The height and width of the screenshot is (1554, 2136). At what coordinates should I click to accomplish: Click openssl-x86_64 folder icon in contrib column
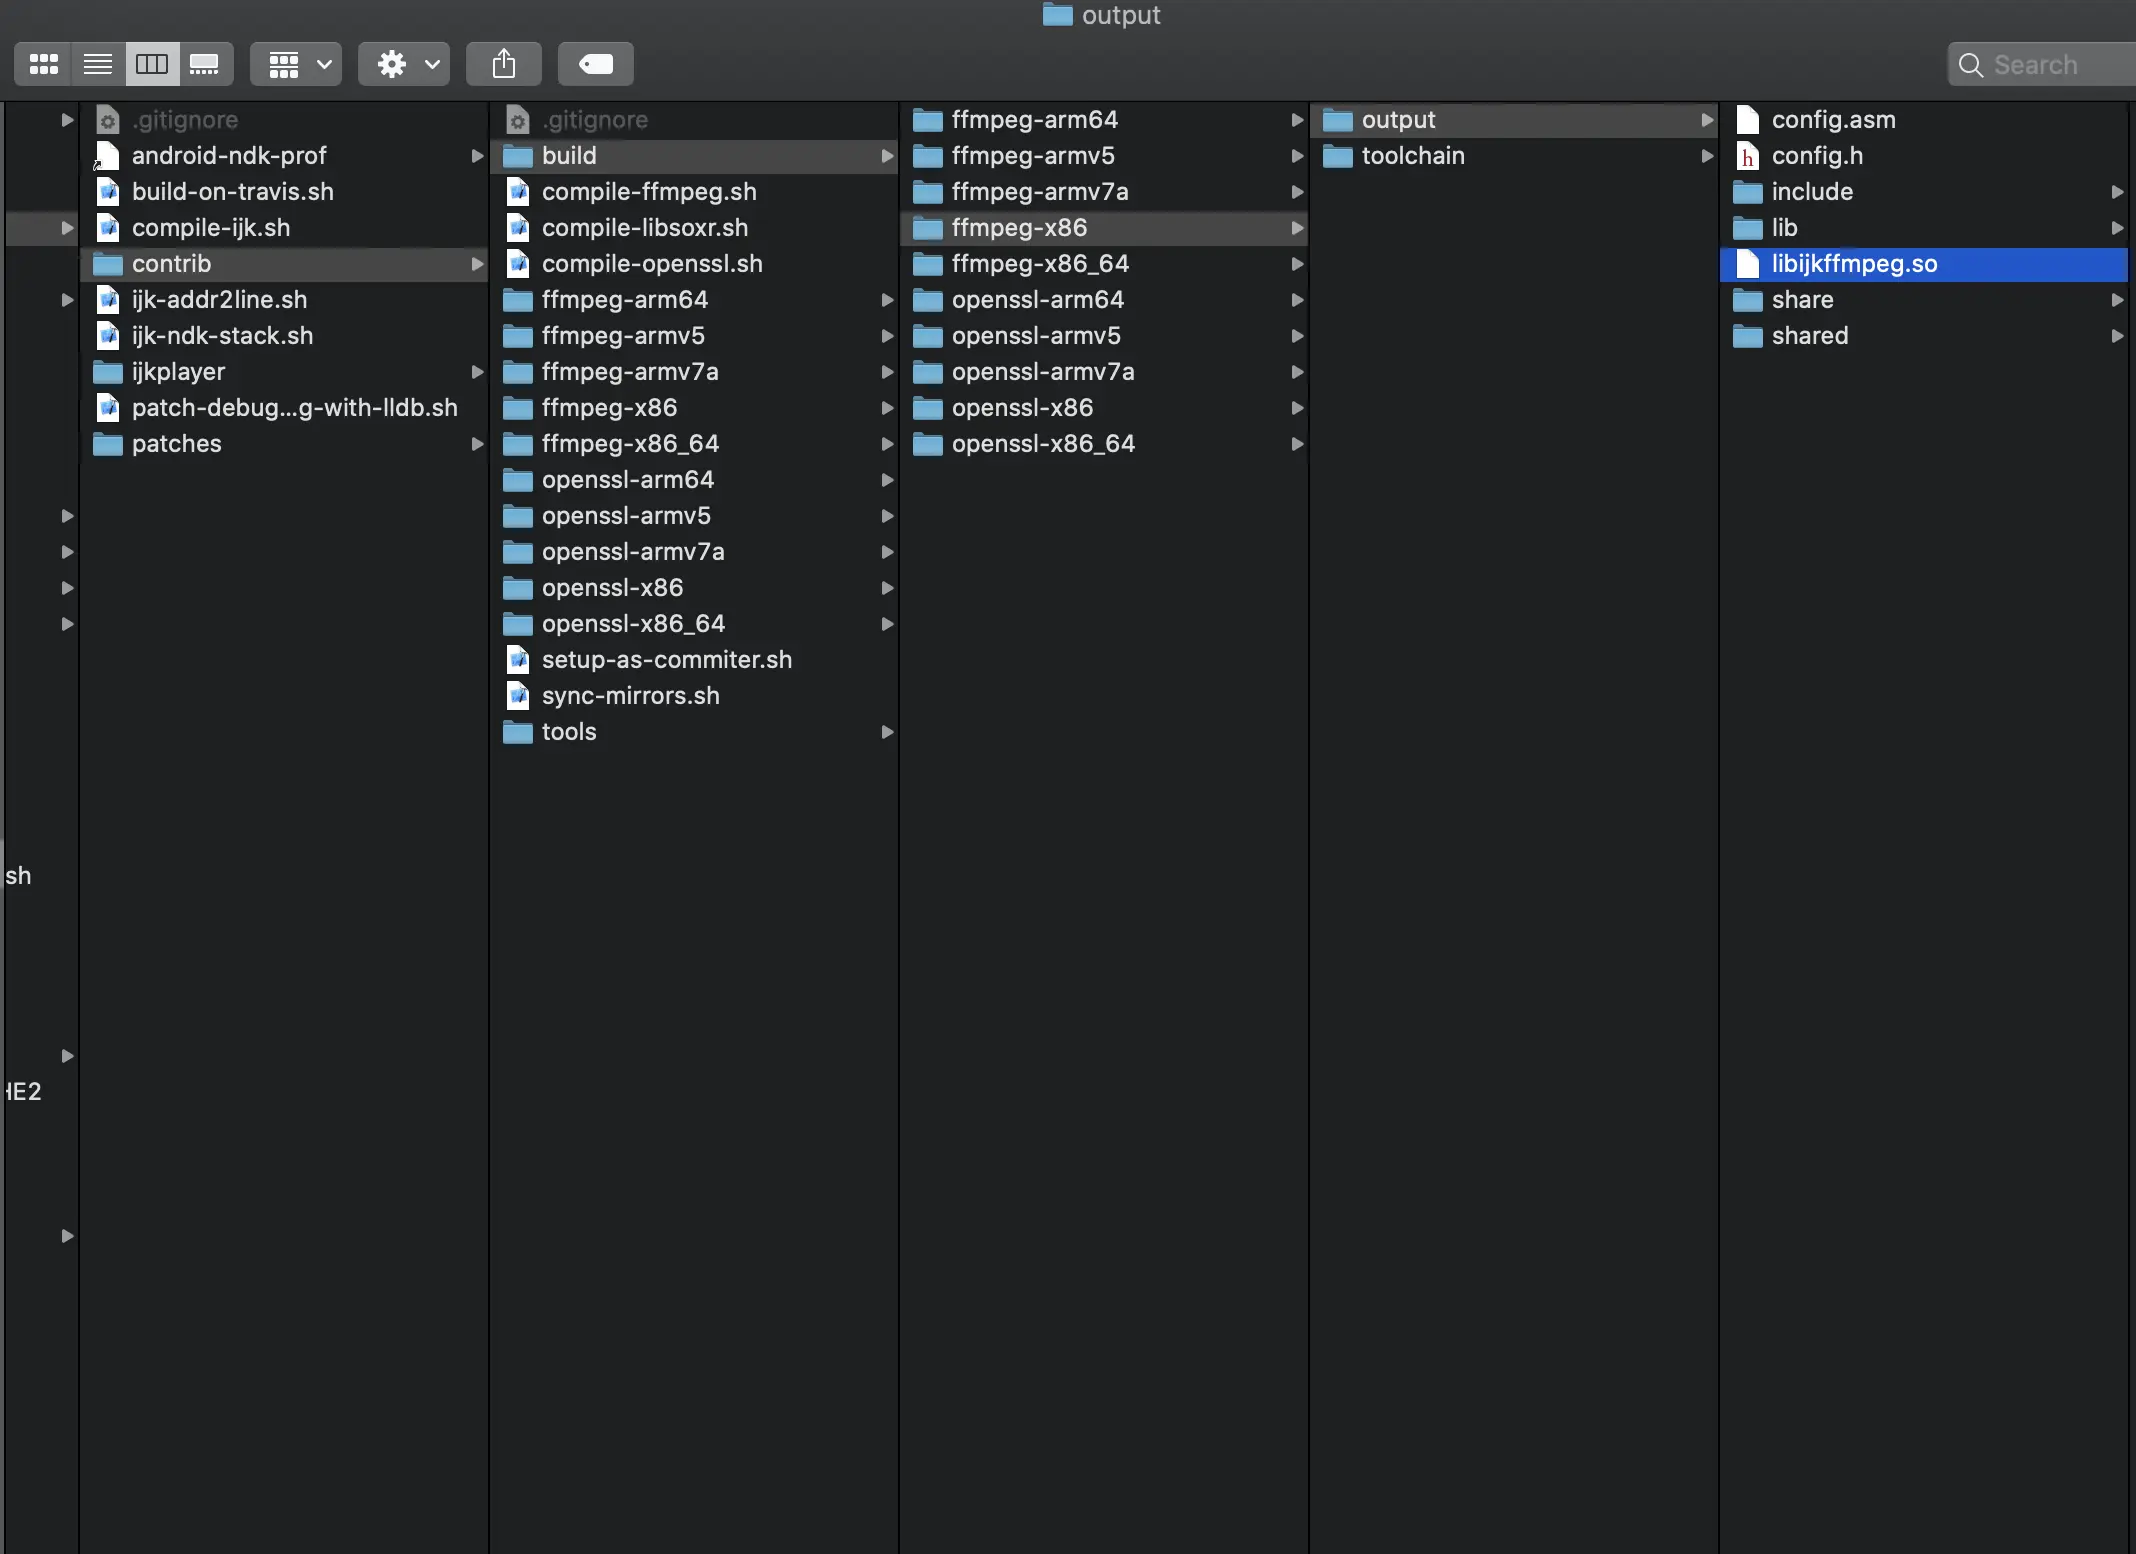[517, 624]
